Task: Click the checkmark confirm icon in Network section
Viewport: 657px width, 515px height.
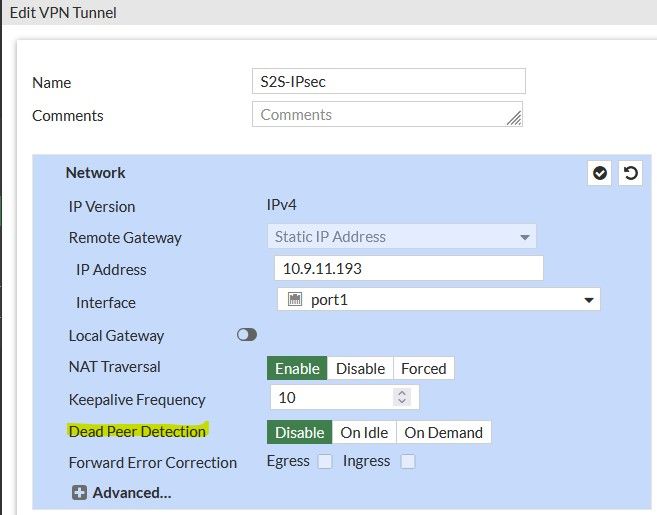Action: click(x=600, y=174)
